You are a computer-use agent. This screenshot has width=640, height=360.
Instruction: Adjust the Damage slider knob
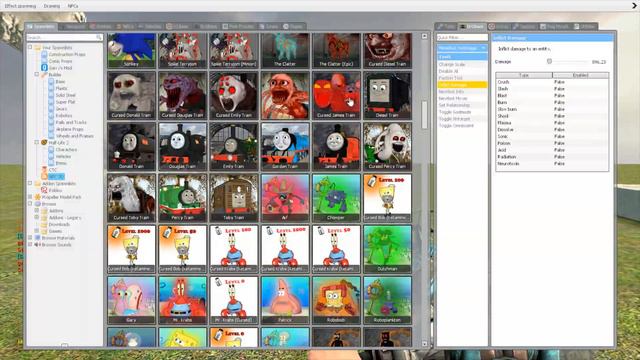tap(549, 61)
